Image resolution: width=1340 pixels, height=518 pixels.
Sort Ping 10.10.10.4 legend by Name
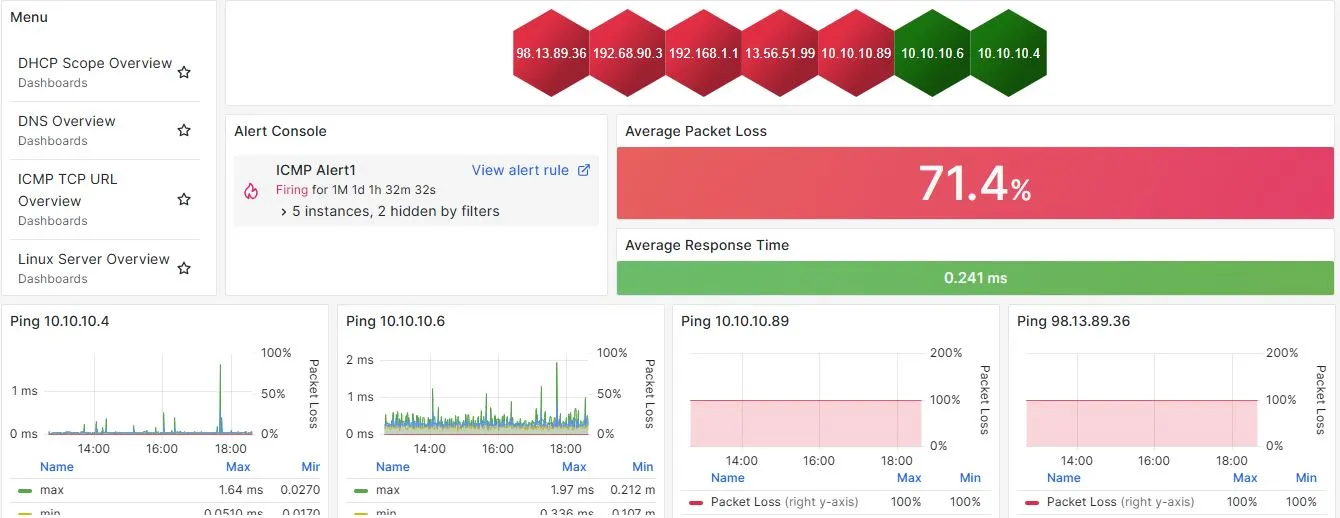[x=57, y=467]
